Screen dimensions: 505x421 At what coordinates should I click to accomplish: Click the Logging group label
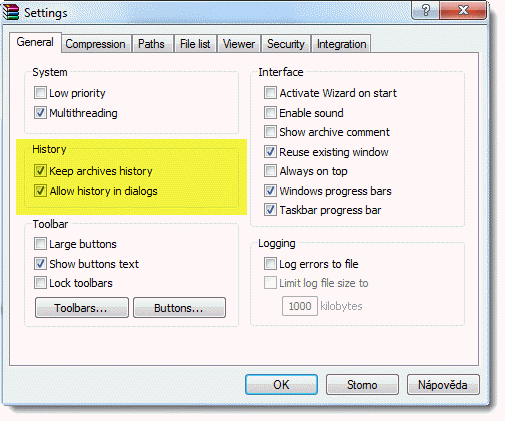[x=277, y=243]
